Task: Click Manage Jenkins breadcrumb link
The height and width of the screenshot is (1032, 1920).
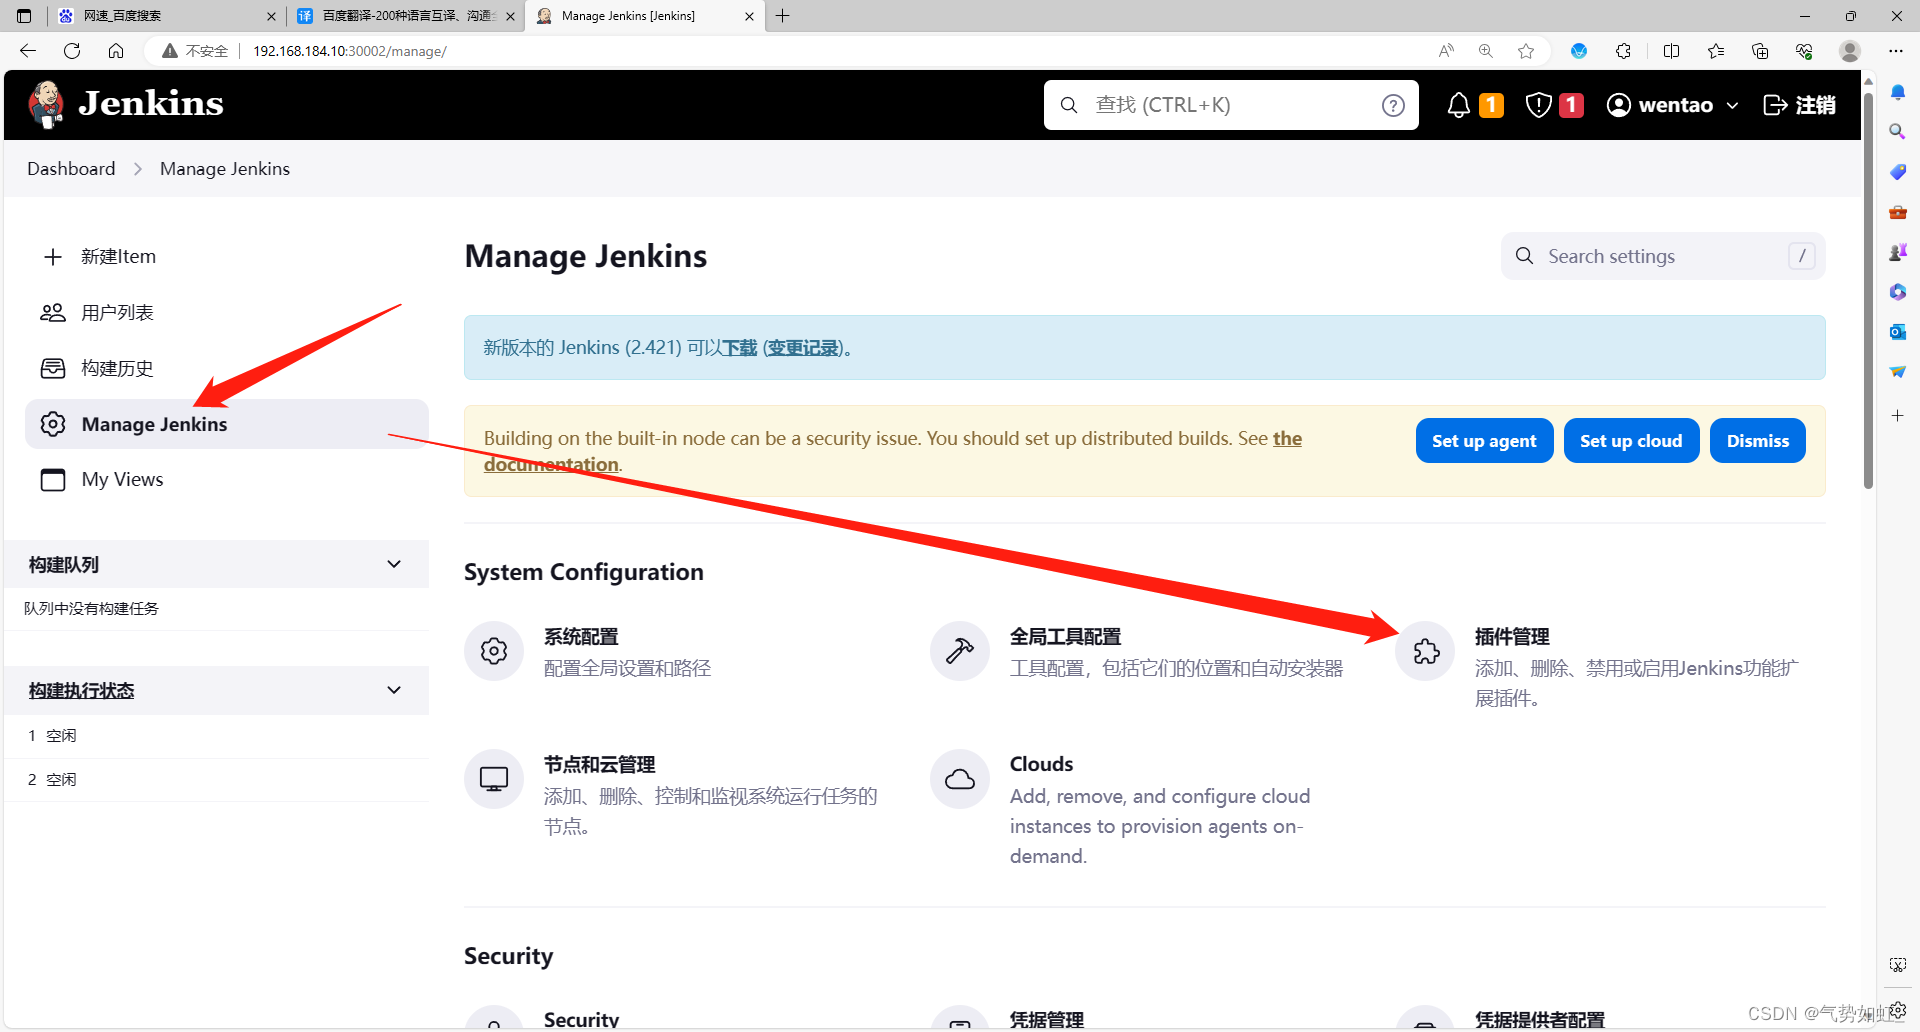Action: (x=225, y=169)
